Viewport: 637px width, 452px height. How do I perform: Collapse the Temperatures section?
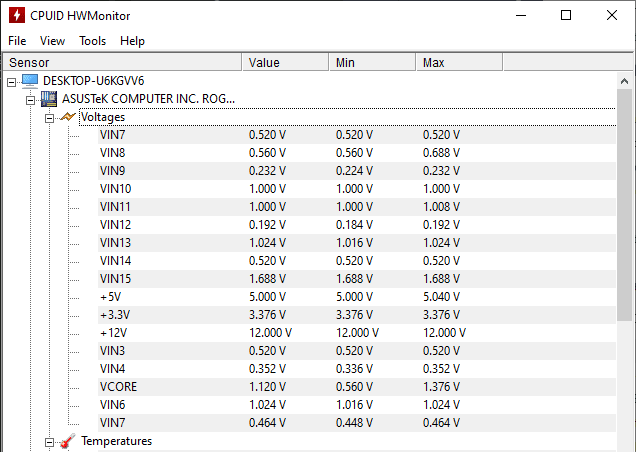(x=49, y=441)
